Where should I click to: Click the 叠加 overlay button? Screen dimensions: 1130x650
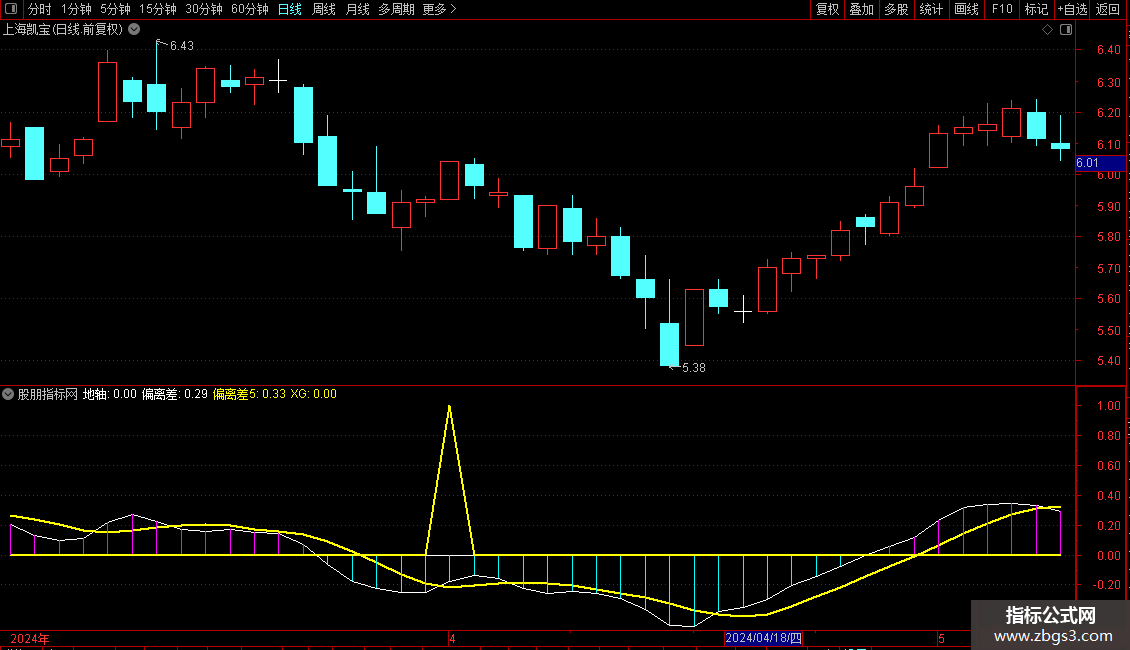coord(861,9)
